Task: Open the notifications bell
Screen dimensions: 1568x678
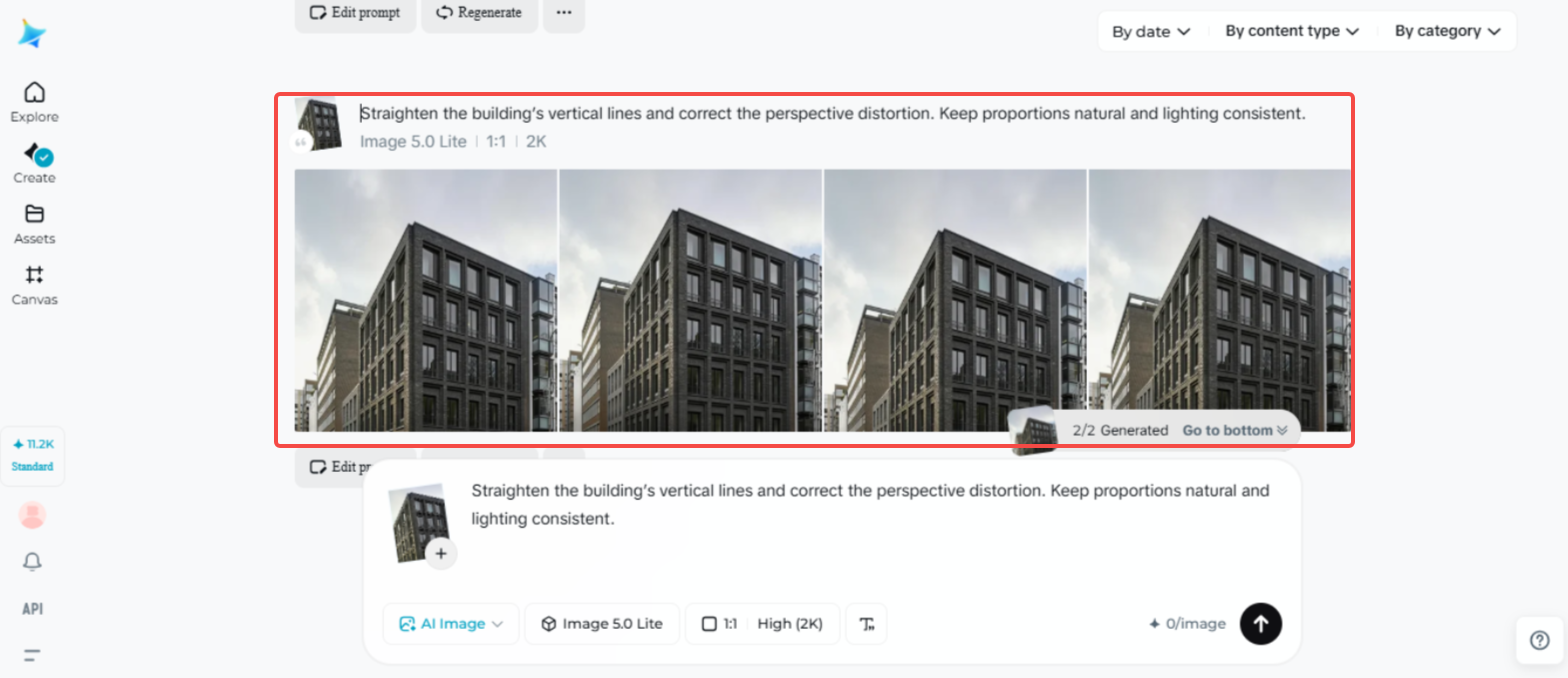Action: [32, 562]
